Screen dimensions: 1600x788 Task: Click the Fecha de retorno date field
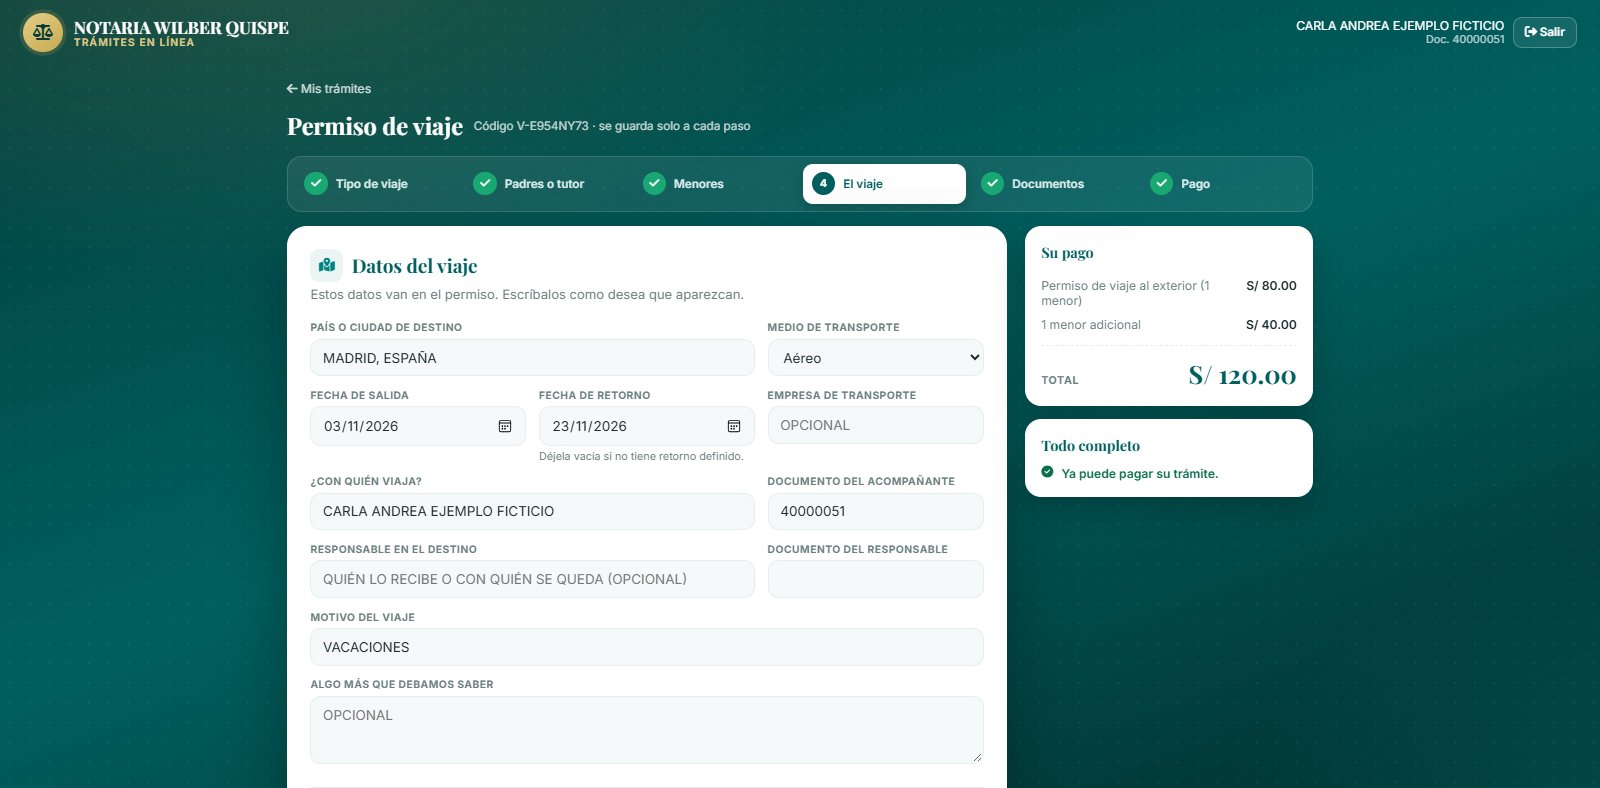(x=647, y=426)
